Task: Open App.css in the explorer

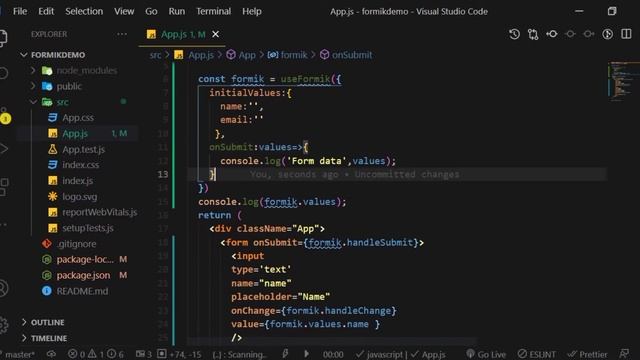Action: [x=78, y=118]
